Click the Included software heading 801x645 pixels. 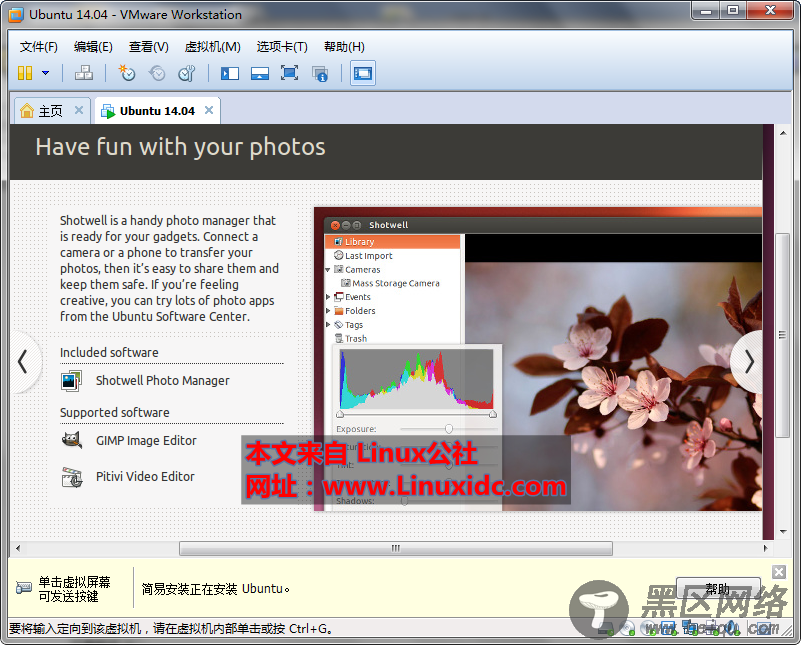[x=109, y=352]
